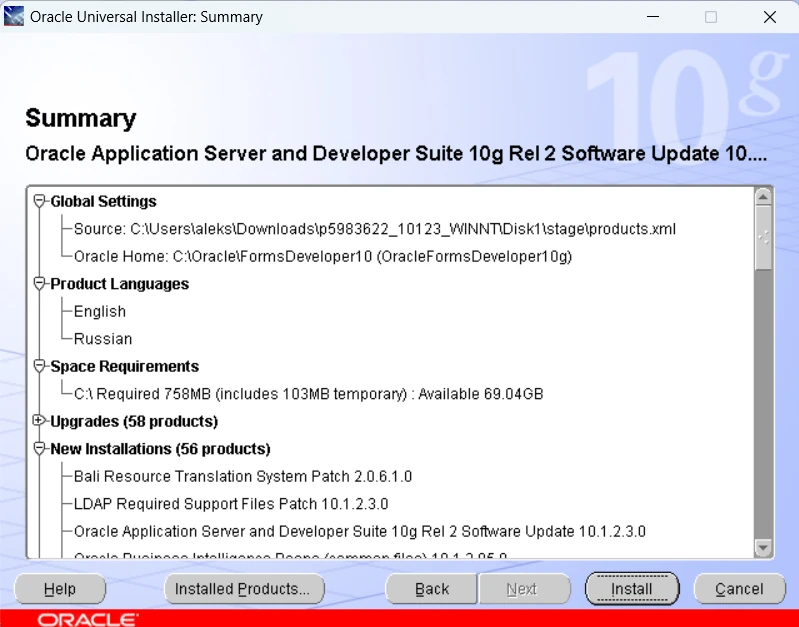
Task: Click the disabled Next button
Action: [x=523, y=589]
